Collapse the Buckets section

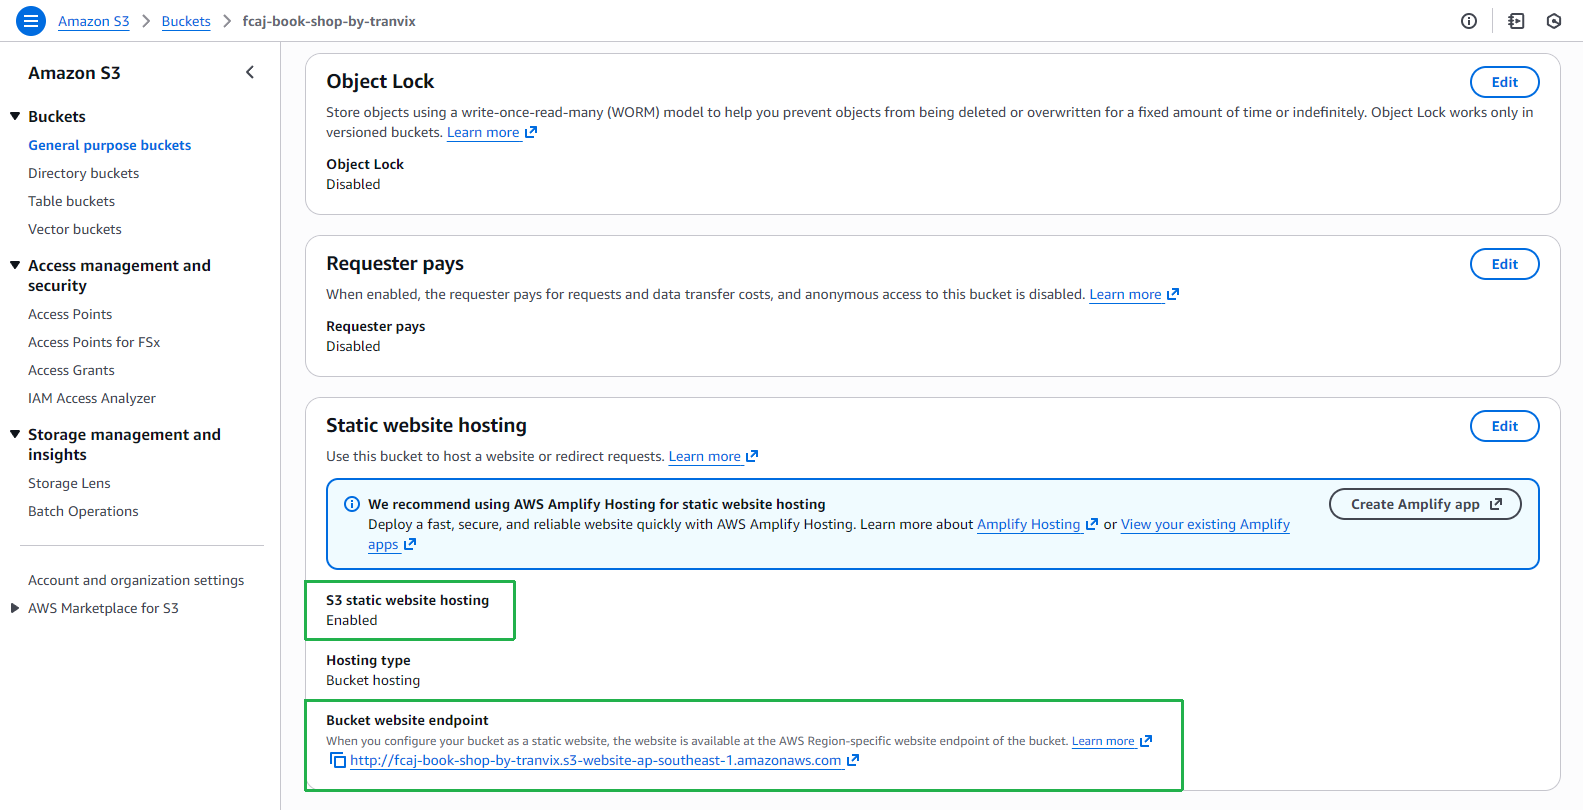pos(15,116)
